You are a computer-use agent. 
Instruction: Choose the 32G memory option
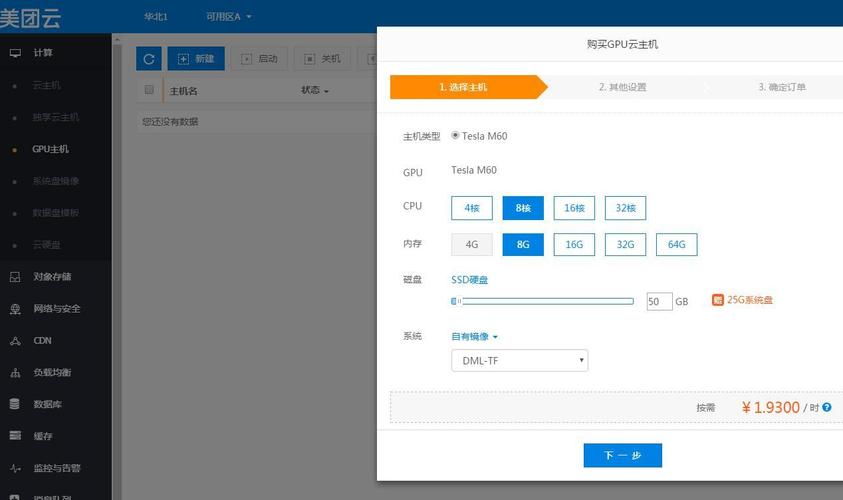[x=625, y=245]
